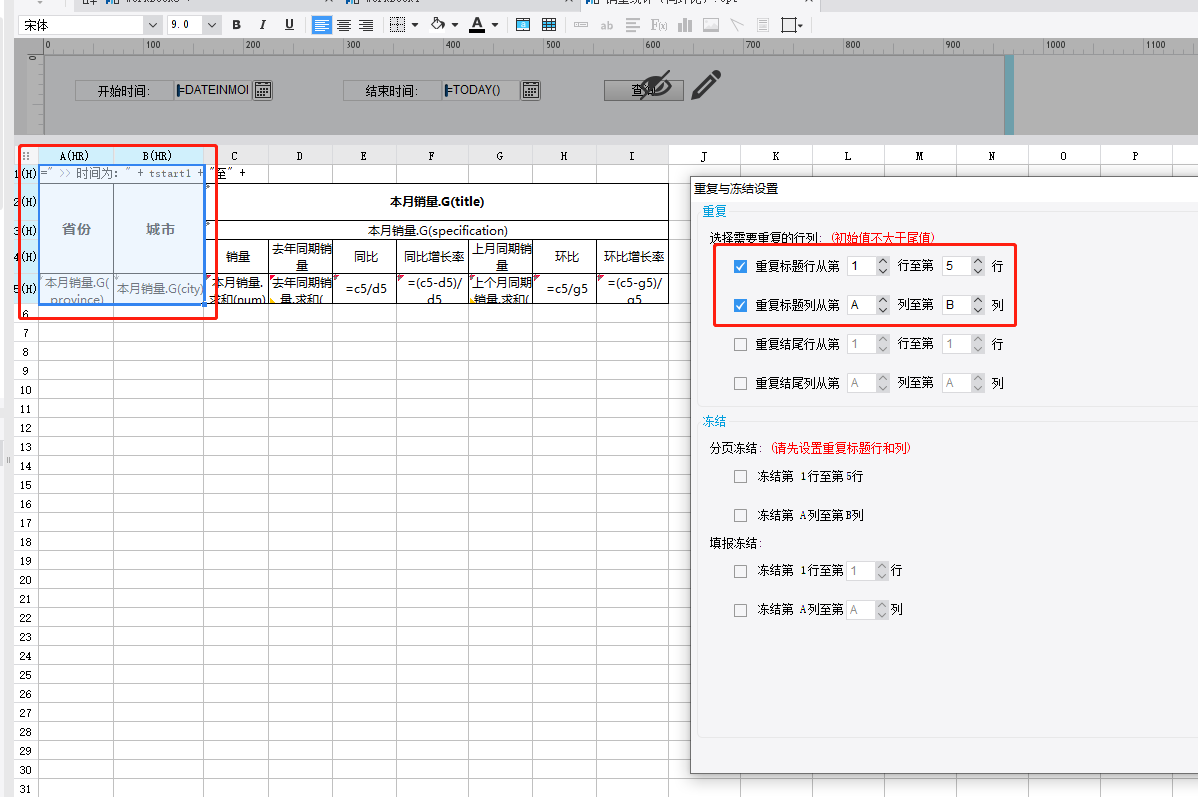This screenshot has width=1198, height=797.
Task: Check the 填报冻结 row freeze checkbox
Action: 740,572
